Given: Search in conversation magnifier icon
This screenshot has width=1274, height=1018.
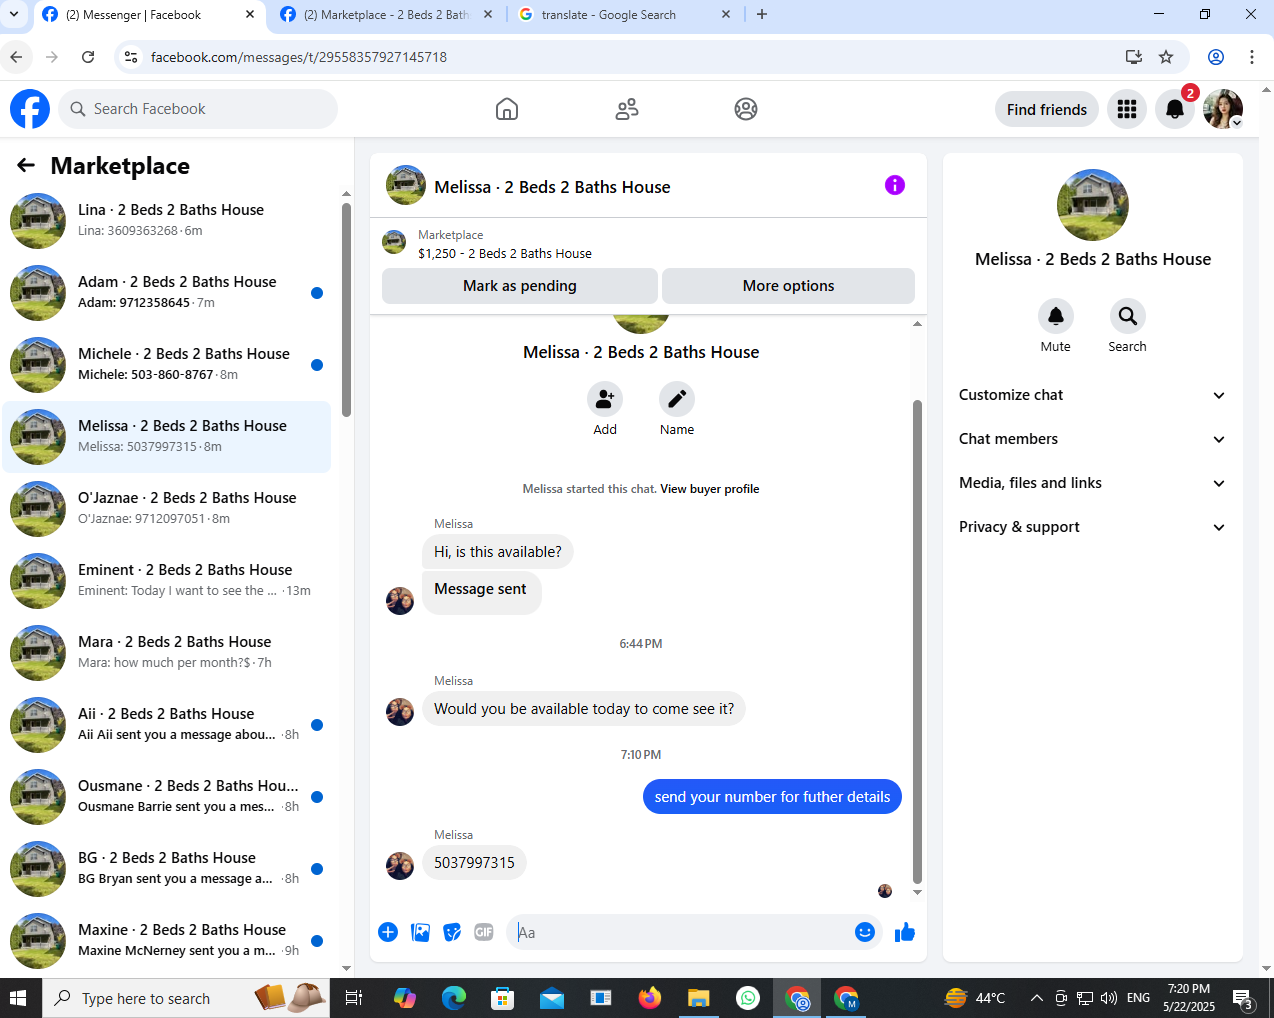Looking at the screenshot, I should pyautogui.click(x=1128, y=316).
